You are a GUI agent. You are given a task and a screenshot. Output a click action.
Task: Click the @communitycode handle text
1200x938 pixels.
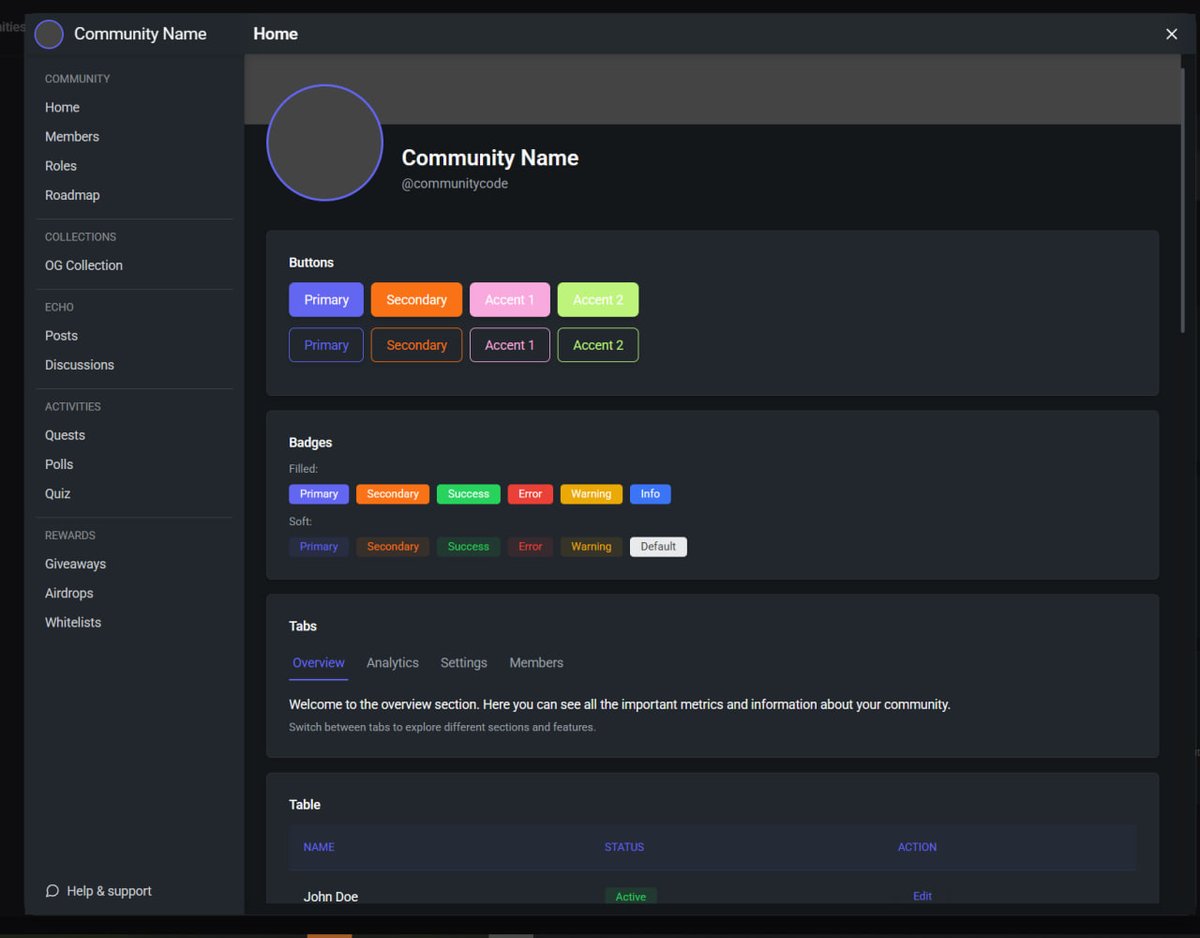coord(455,184)
